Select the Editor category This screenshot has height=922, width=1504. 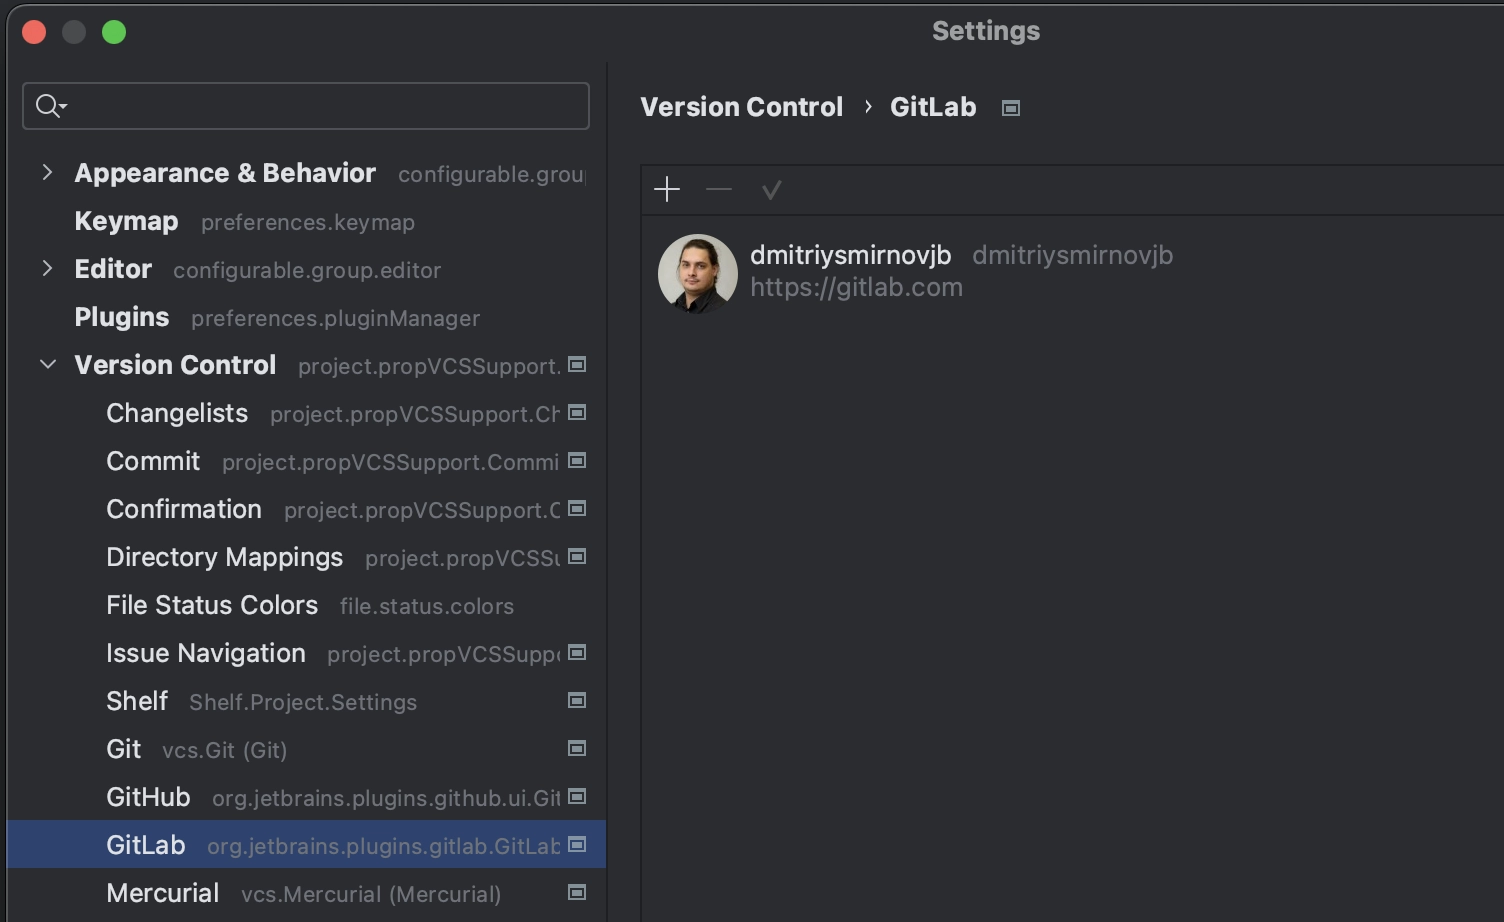point(113,269)
